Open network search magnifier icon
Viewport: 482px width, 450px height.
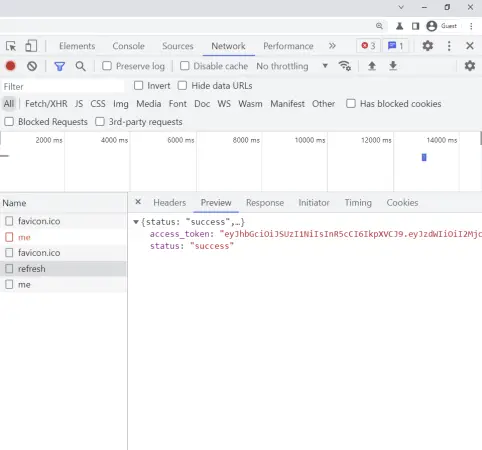(x=80, y=66)
